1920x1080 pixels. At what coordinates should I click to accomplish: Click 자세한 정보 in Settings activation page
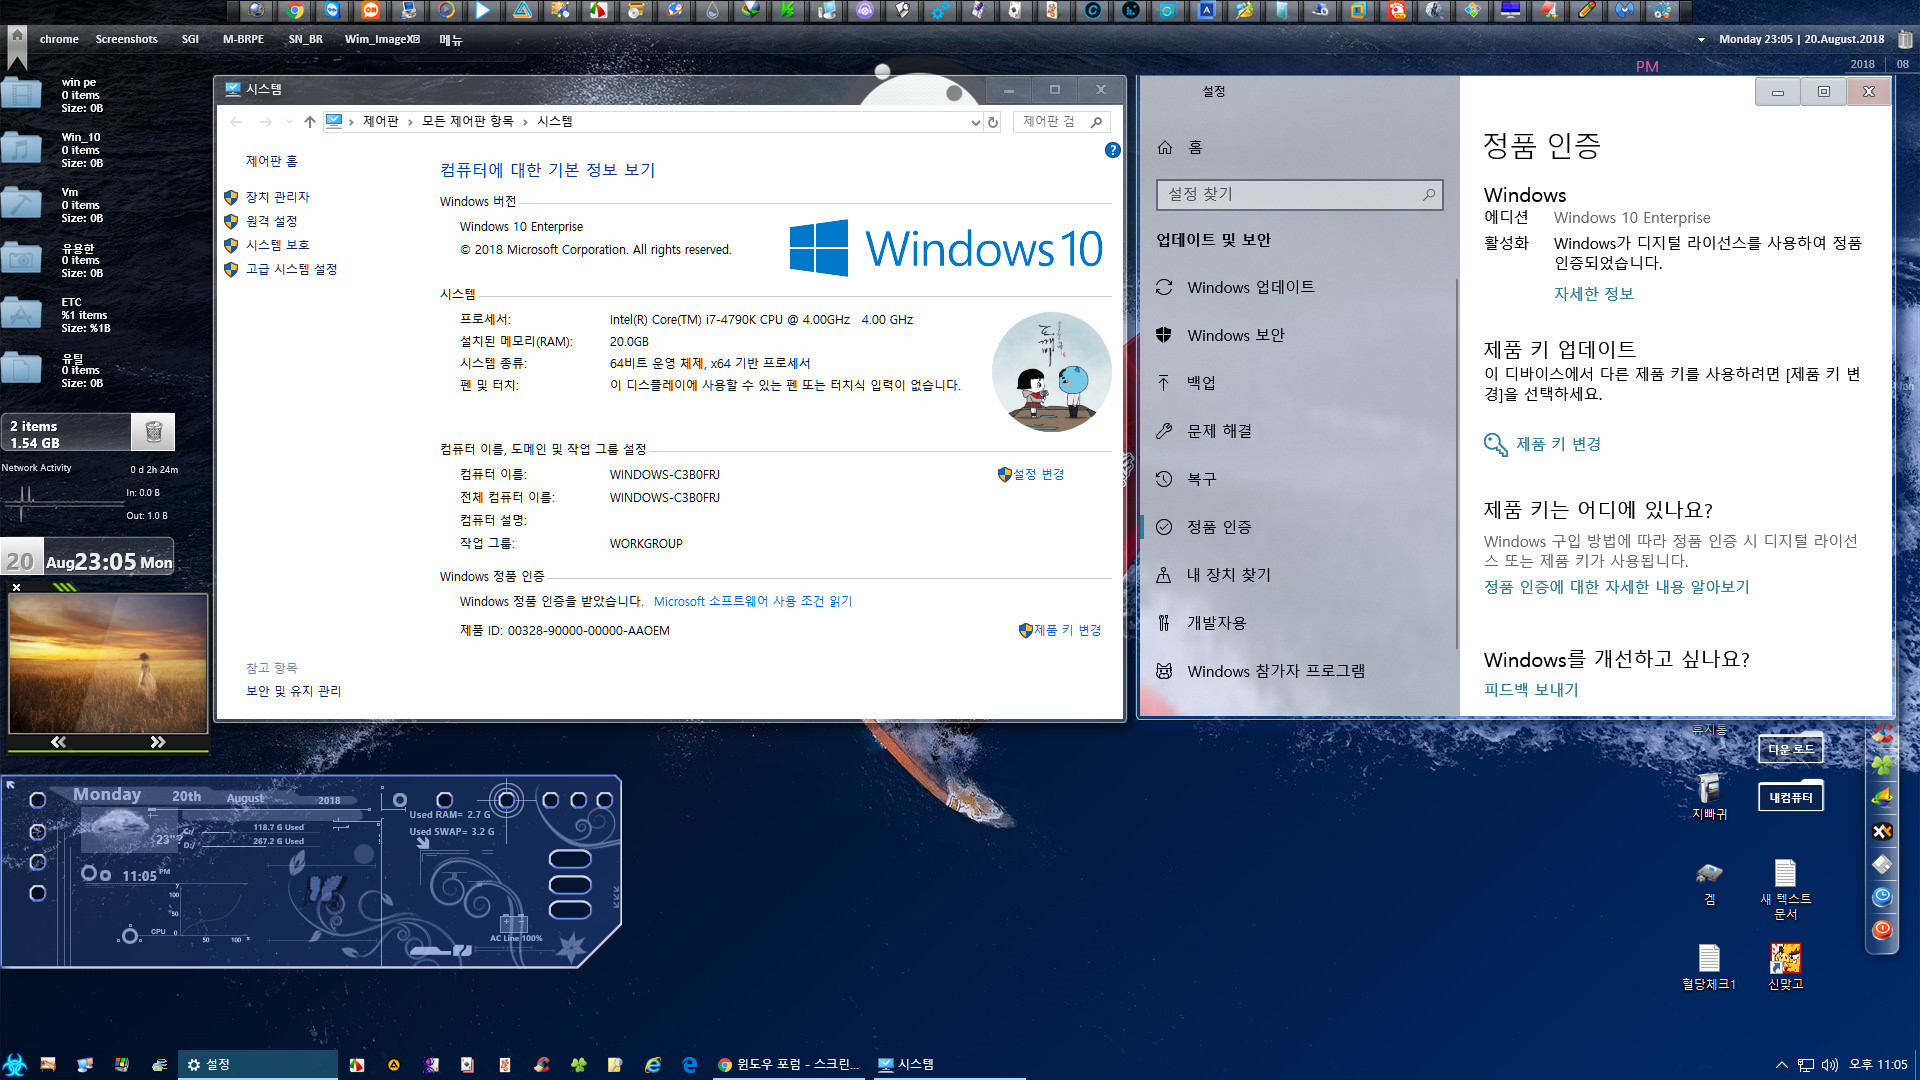(x=1593, y=294)
